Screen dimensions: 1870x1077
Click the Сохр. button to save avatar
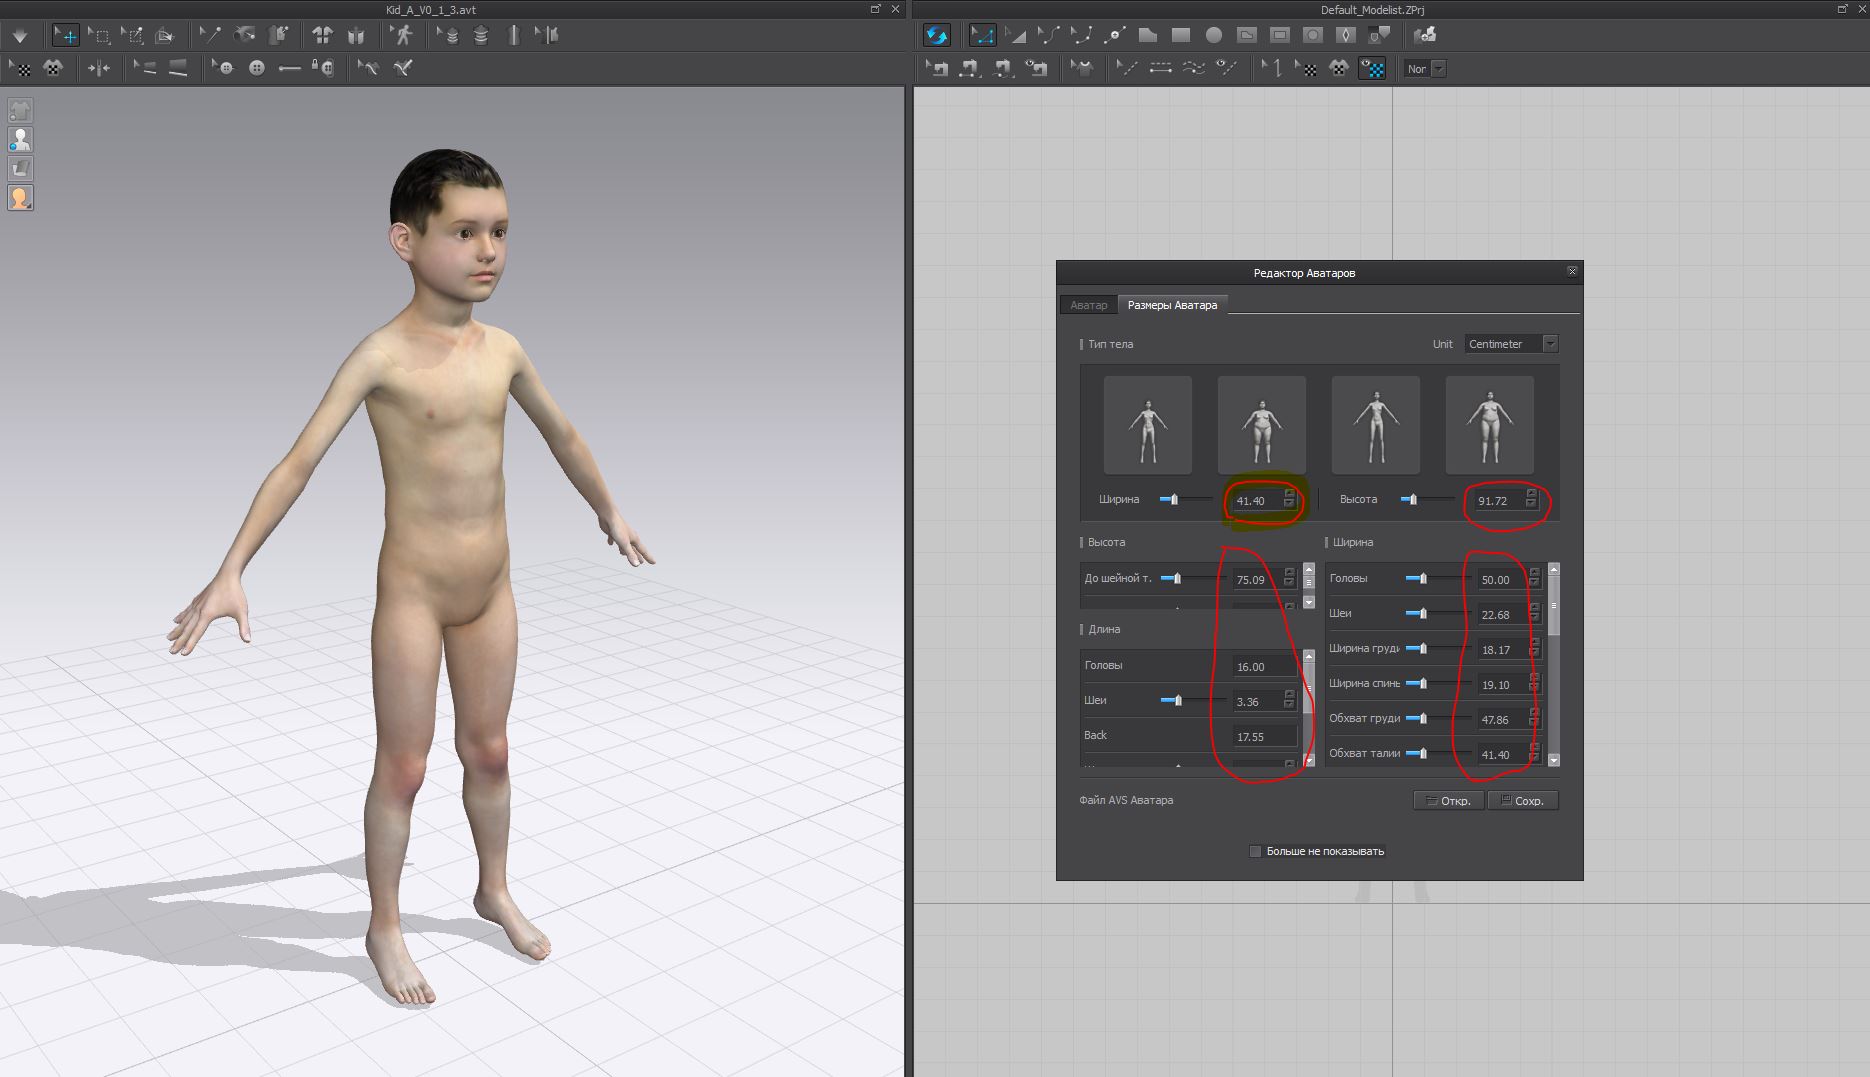pos(1522,800)
